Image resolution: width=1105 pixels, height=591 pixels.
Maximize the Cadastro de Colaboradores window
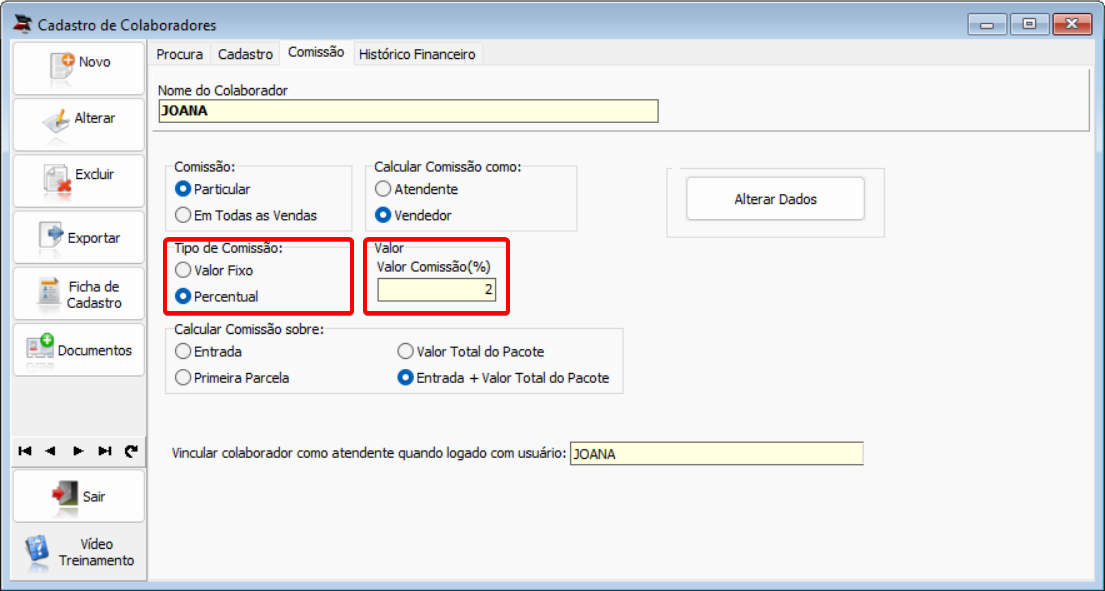(1029, 25)
